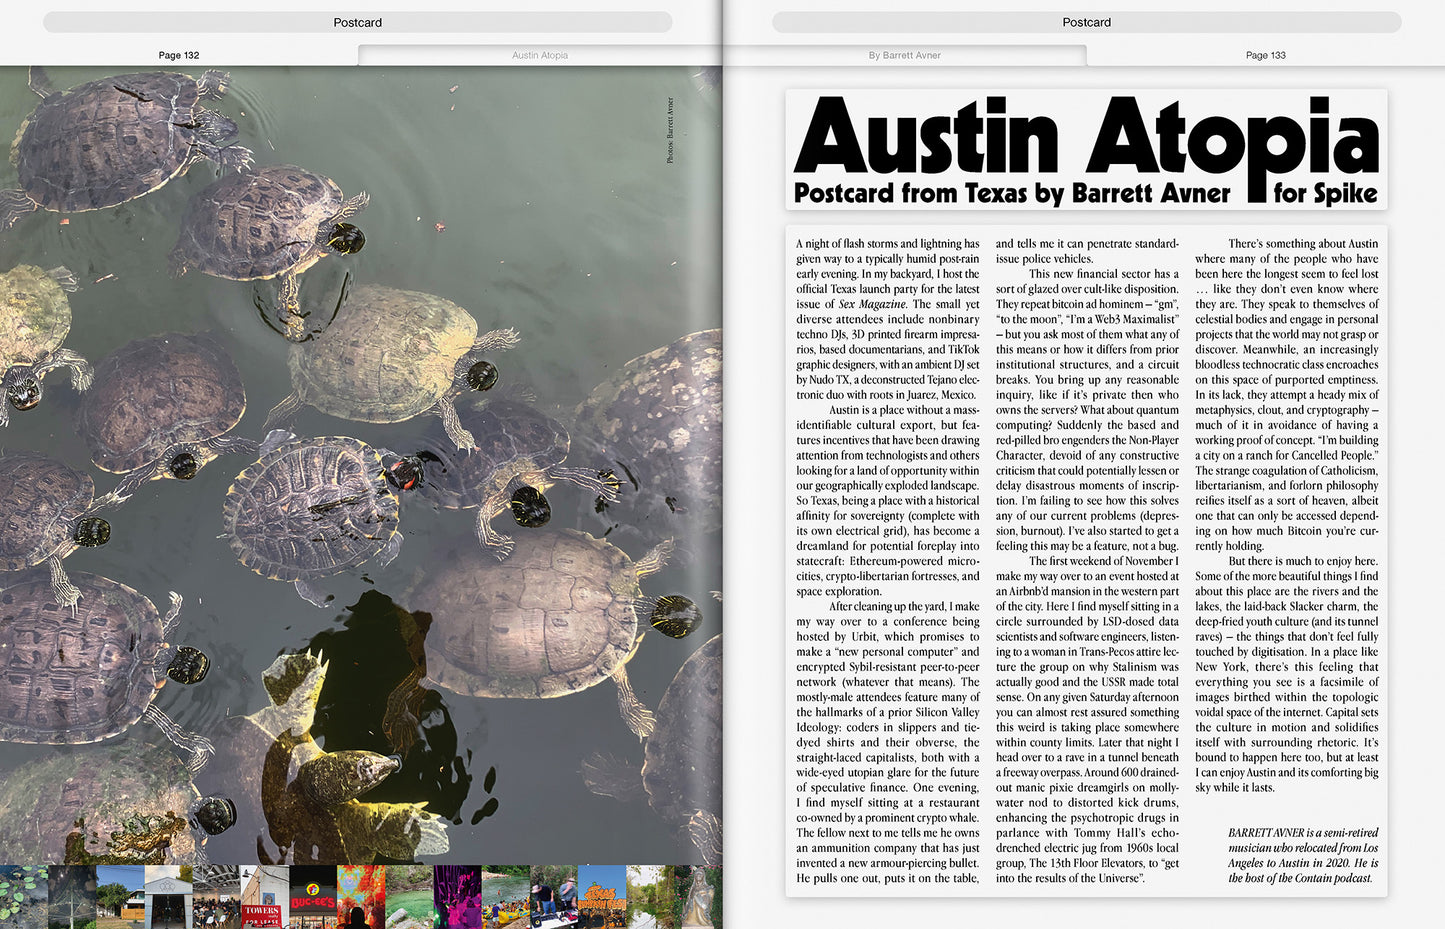This screenshot has width=1445, height=929.
Task: Click the night power lines thumbnail
Action: tap(70, 895)
